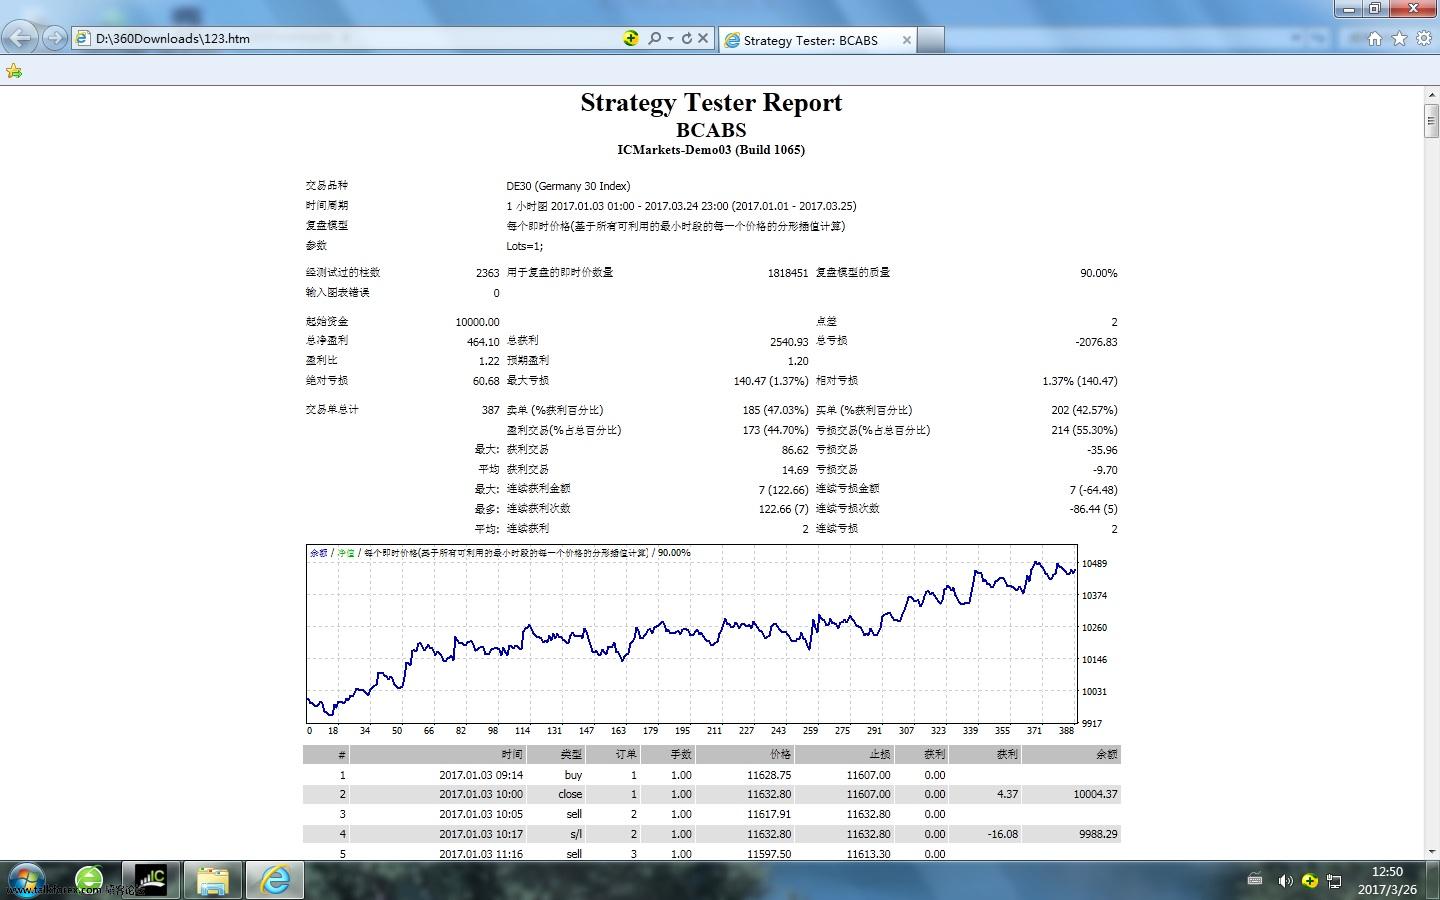Click modelling quality value 90.00%
1440x900 pixels.
pyautogui.click(x=1098, y=273)
